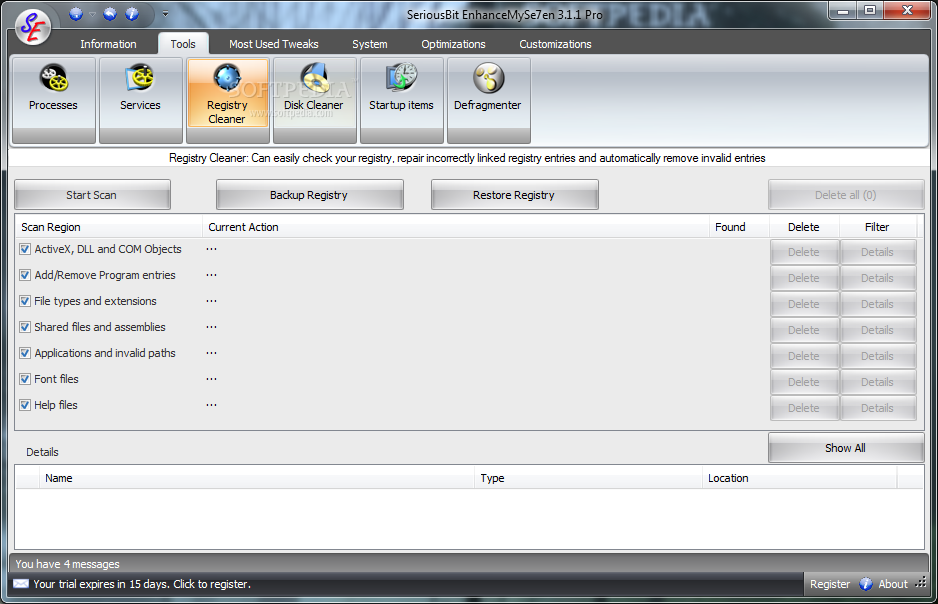Viewport: 938px width, 604px height.
Task: Click the Name column header in Details
Action: [x=257, y=478]
